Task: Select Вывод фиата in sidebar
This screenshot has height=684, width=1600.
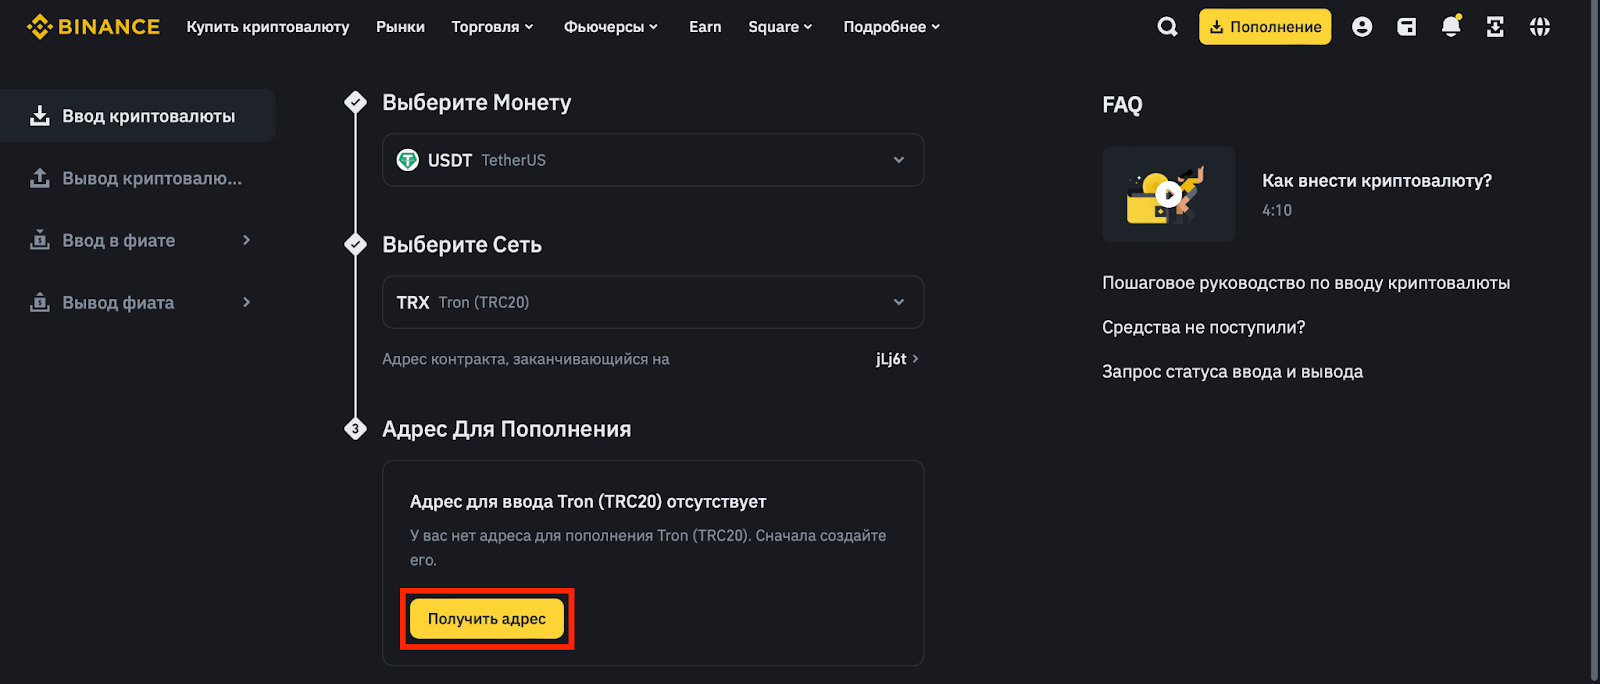Action: tap(138, 302)
